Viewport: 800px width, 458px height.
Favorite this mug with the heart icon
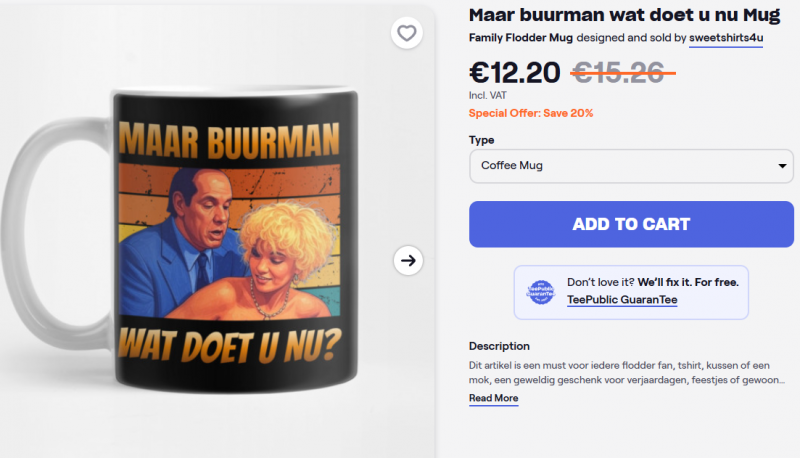point(406,33)
